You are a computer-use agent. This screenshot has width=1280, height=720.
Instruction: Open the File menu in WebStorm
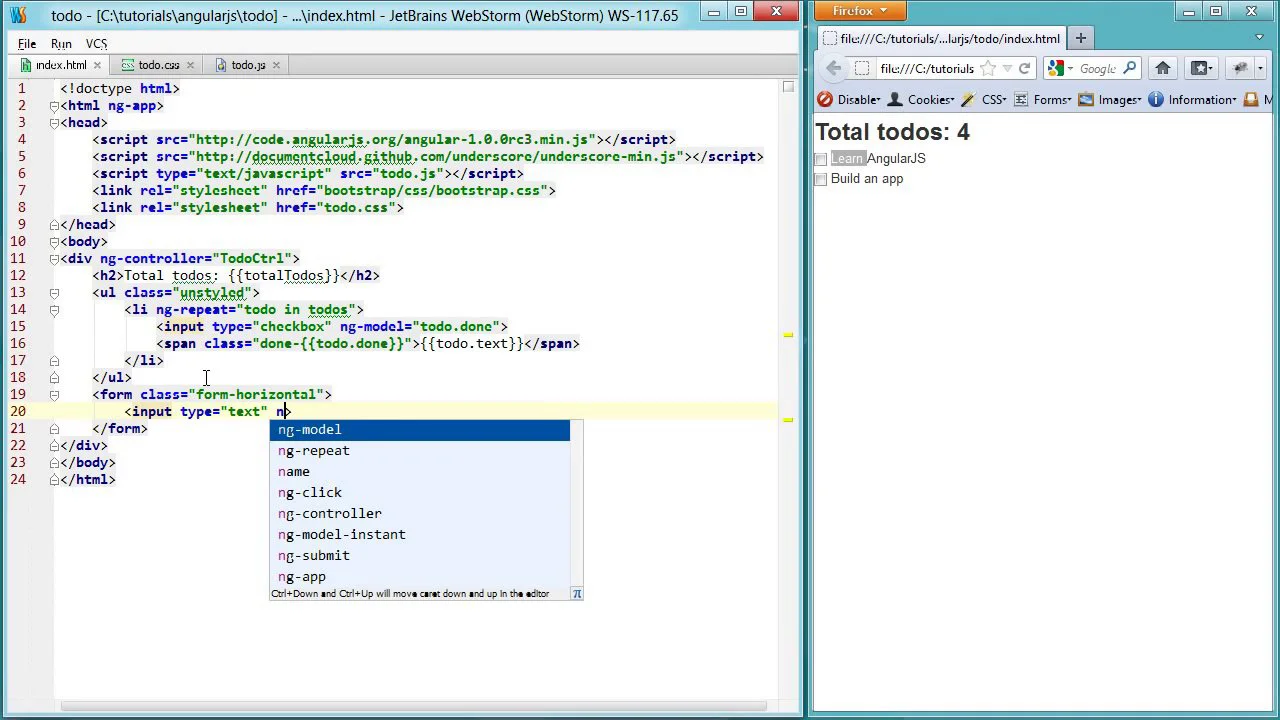pyautogui.click(x=27, y=44)
